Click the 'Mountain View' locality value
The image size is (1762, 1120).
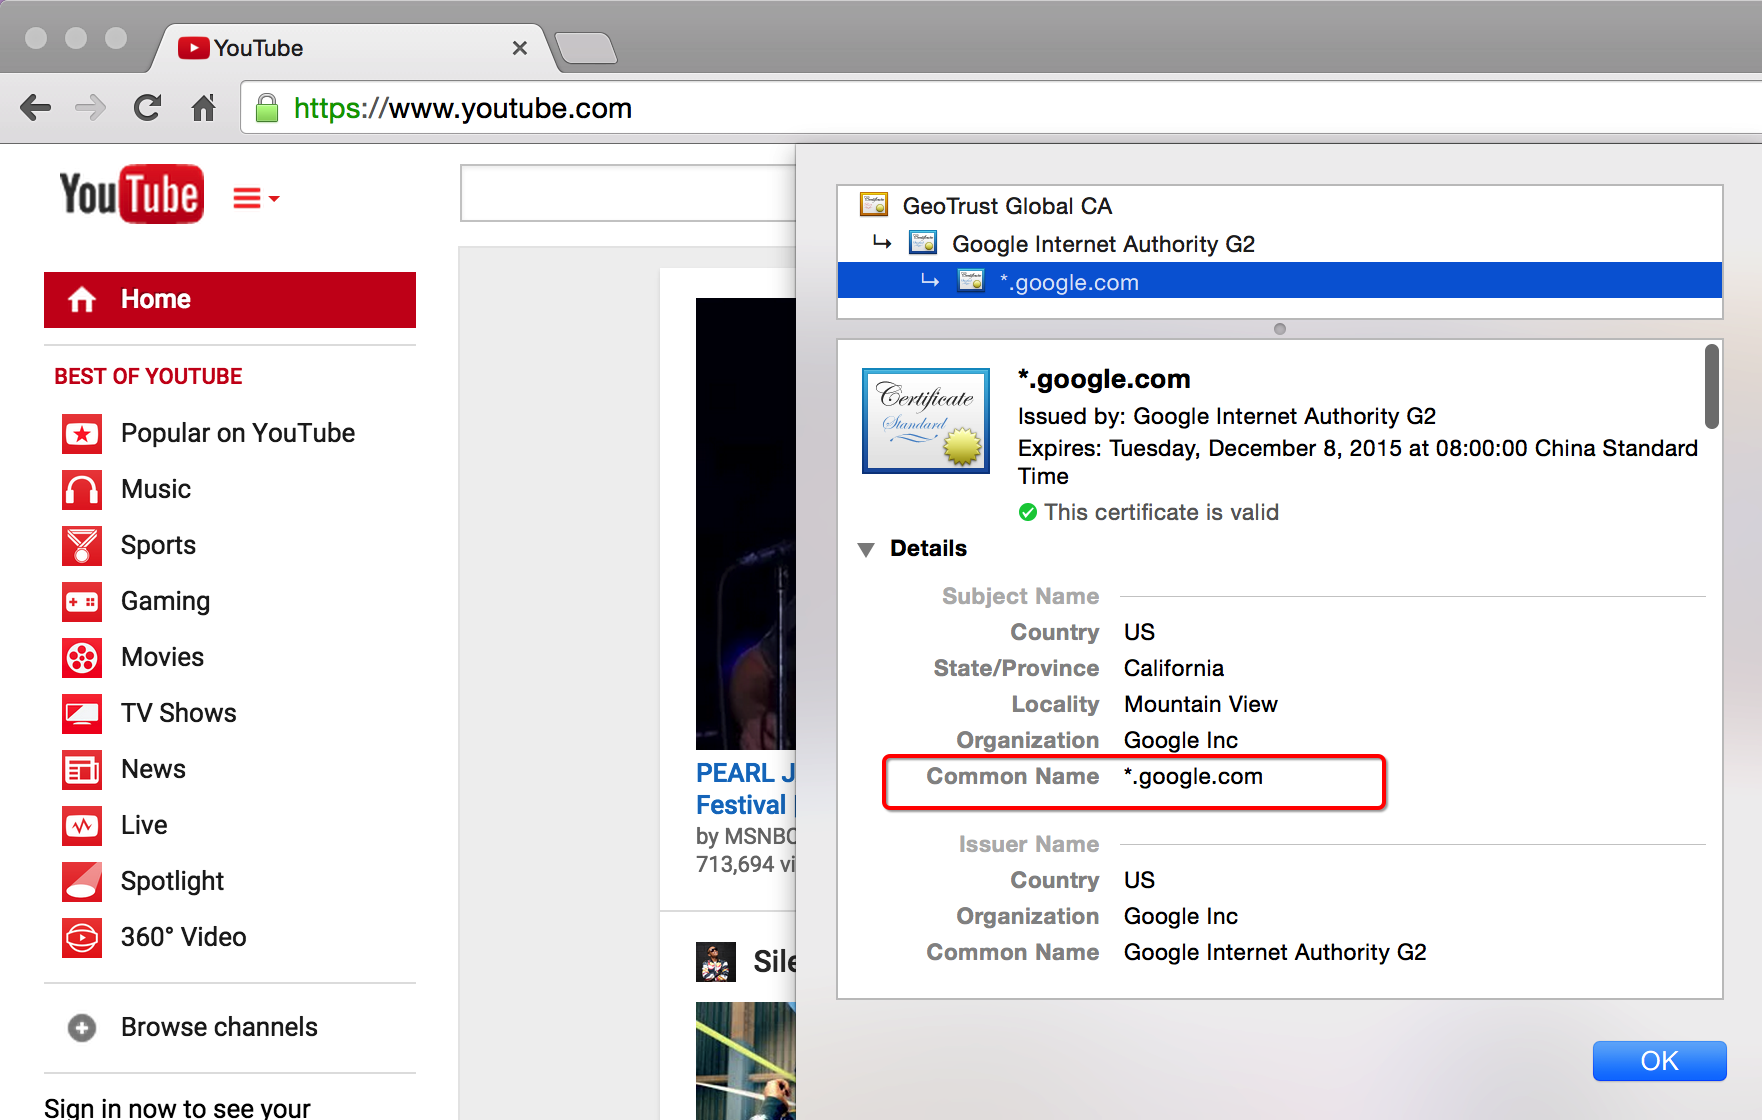pos(1201,704)
